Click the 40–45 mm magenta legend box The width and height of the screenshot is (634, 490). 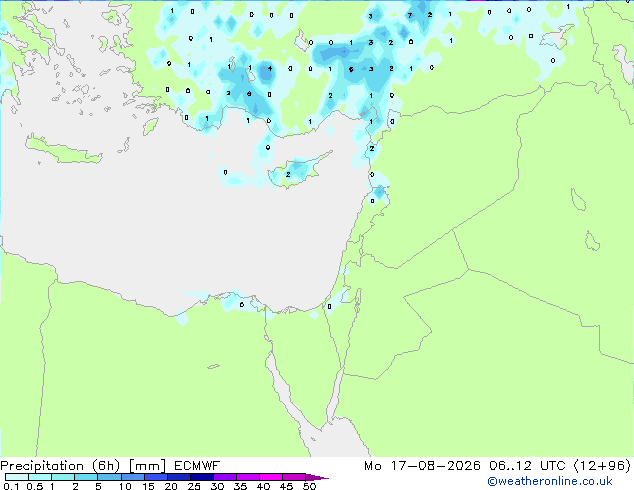click(x=271, y=477)
